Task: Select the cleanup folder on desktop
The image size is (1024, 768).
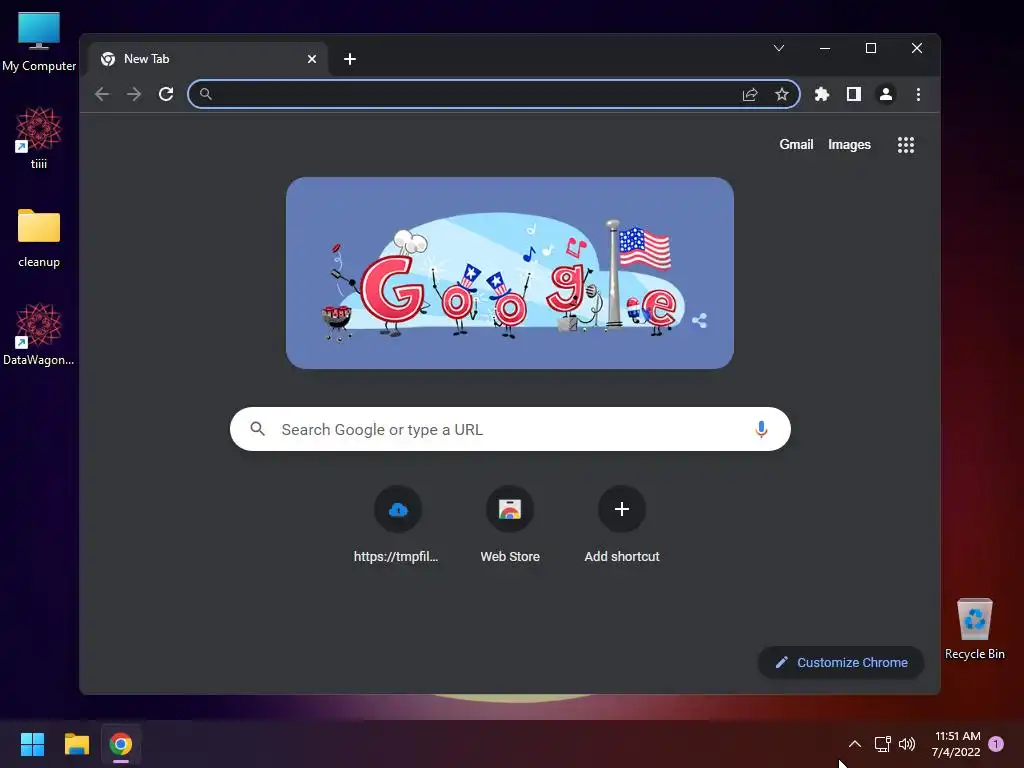Action: pos(39,238)
